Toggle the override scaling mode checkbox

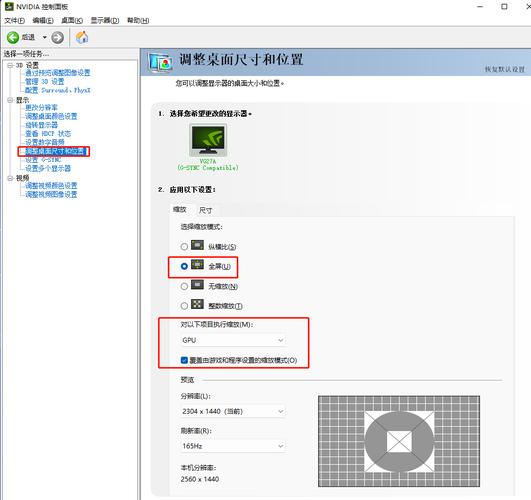click(184, 360)
